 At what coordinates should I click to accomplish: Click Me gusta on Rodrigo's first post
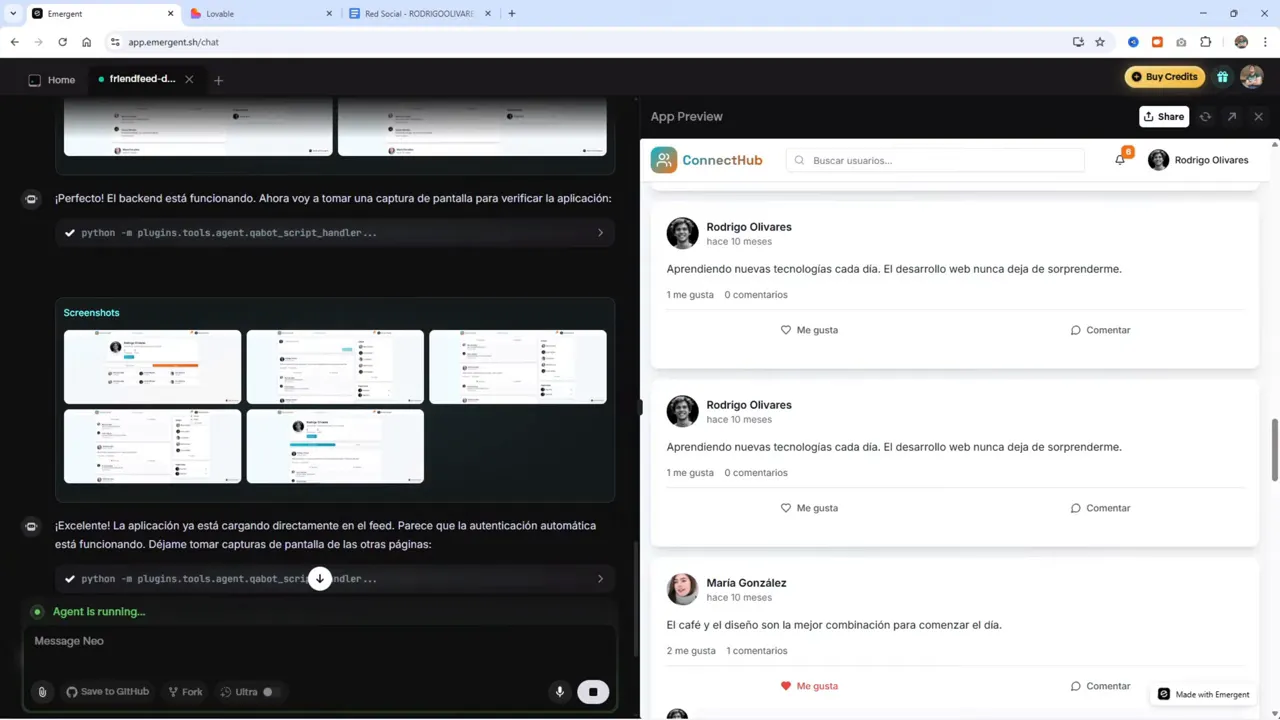809,329
